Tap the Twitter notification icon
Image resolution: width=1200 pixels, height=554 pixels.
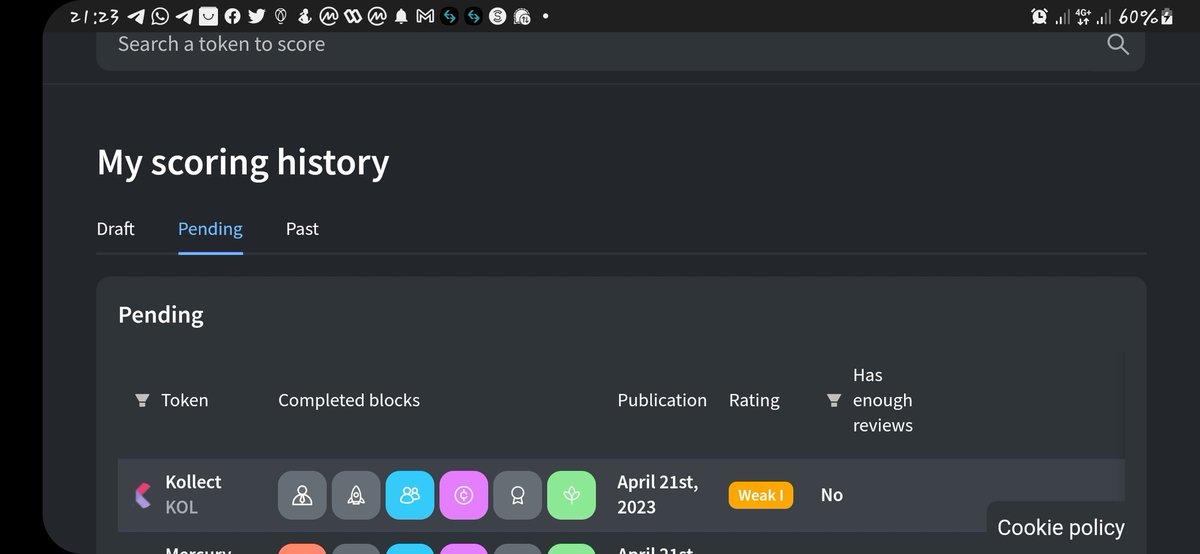point(257,16)
